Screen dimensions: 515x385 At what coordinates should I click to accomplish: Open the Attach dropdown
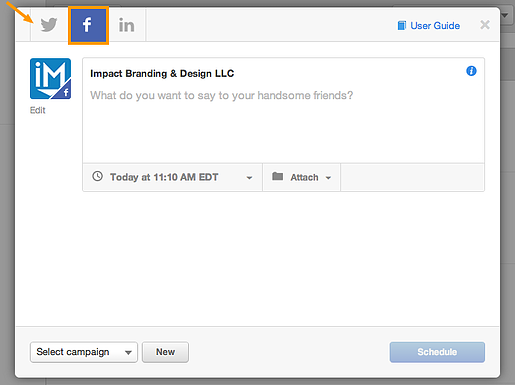302,177
